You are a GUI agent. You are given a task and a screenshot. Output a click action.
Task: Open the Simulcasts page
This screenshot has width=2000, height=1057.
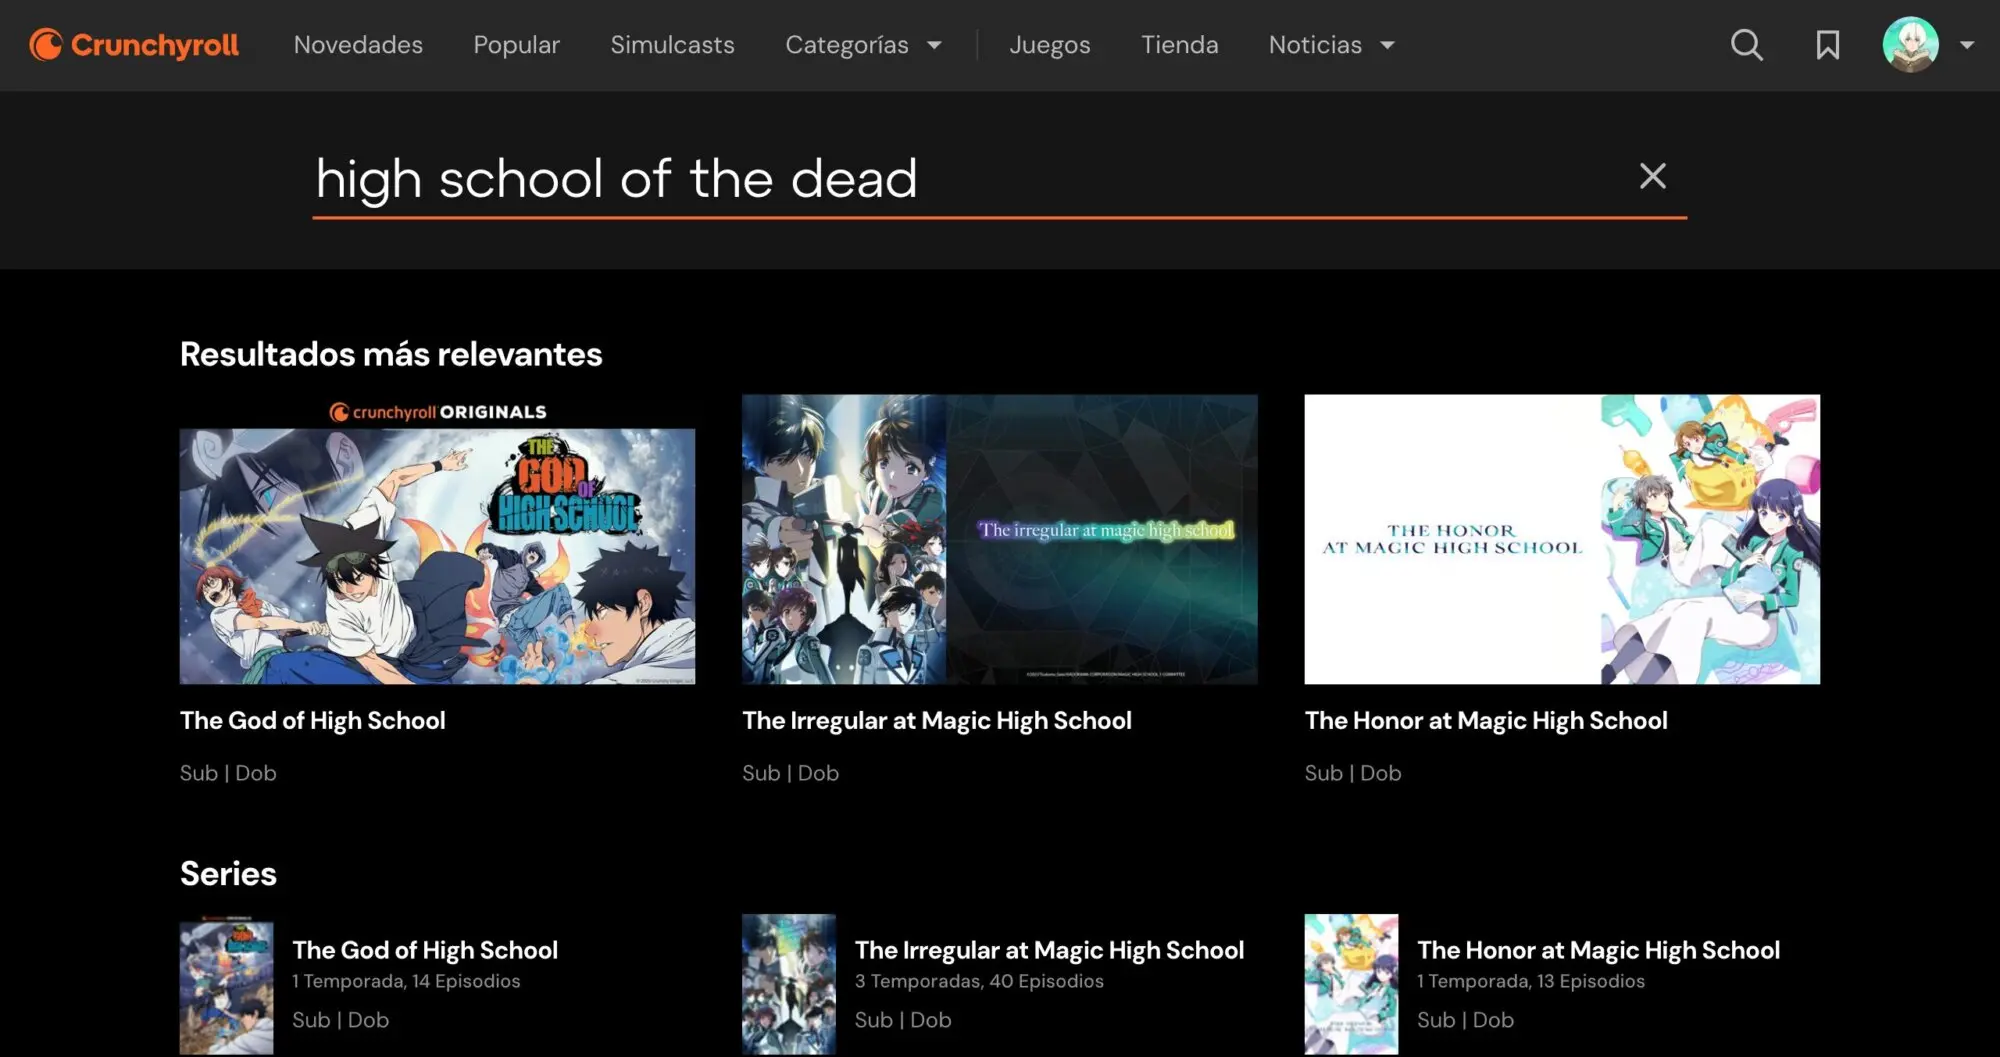(672, 45)
